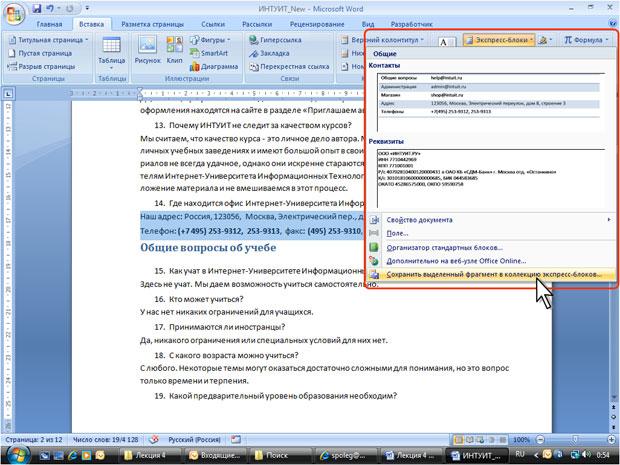Switch to Full Screen Reading view
Image resolution: width=620 pixels, height=465 pixels.
(x=470, y=439)
